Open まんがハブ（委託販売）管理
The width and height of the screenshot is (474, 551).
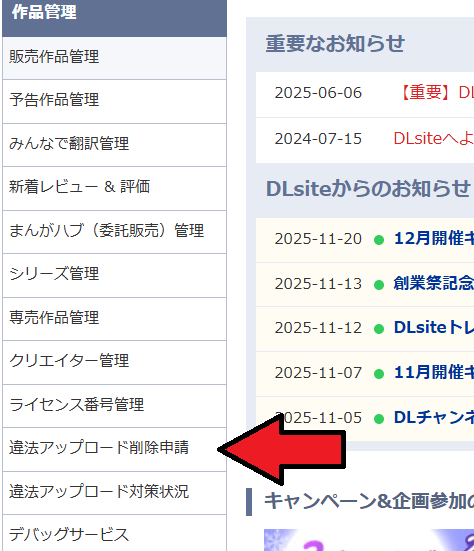coord(114,232)
